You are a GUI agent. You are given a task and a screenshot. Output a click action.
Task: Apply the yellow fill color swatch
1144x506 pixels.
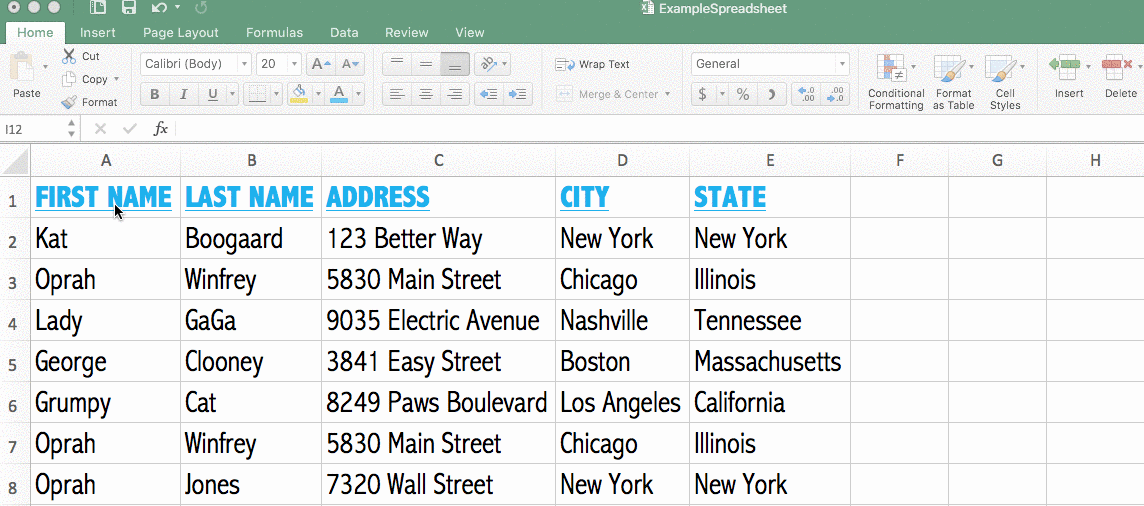click(298, 94)
